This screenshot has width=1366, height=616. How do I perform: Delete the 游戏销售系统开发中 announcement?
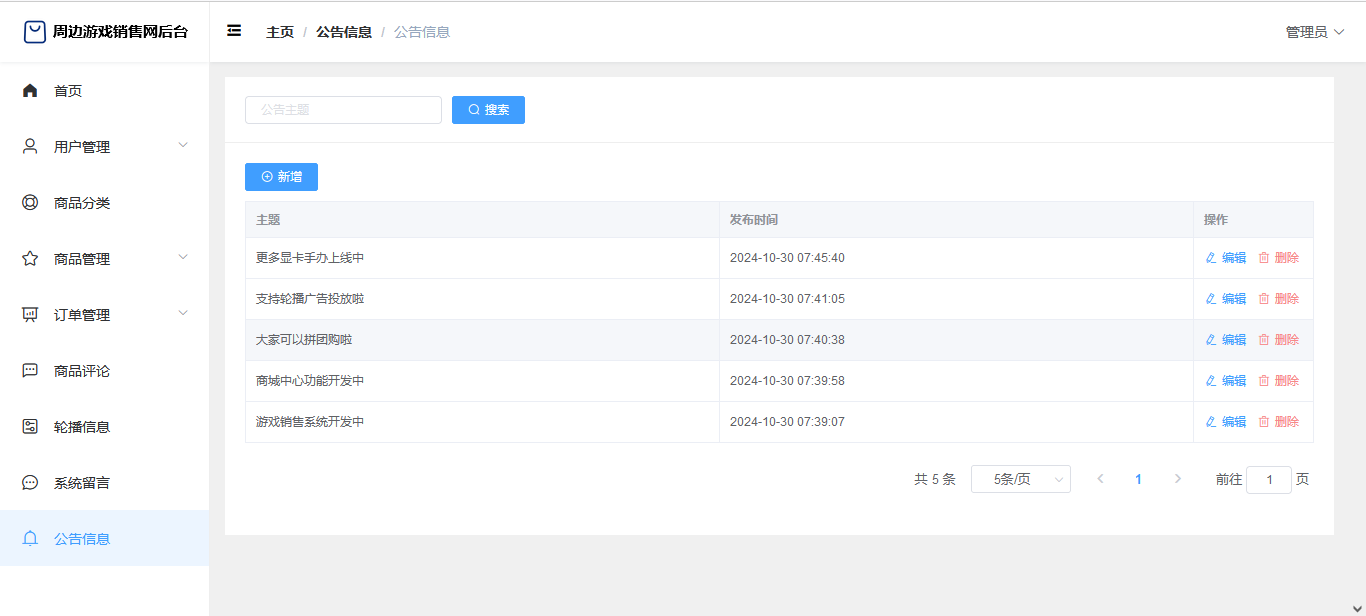1279,422
